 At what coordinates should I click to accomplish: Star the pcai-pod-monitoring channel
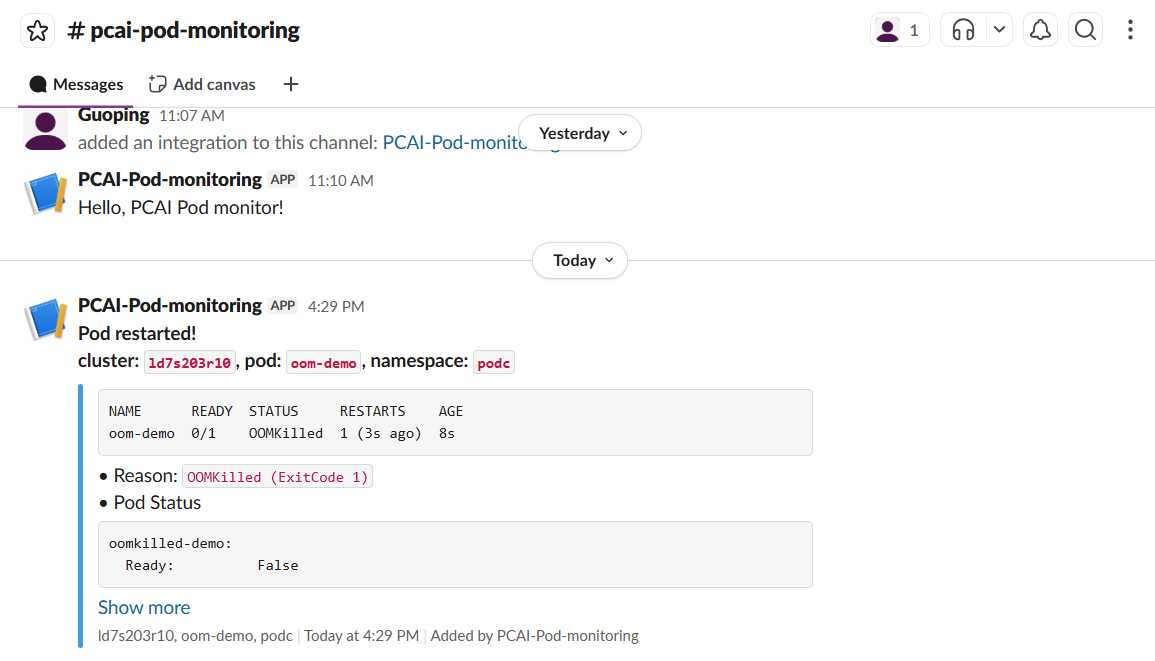click(x=38, y=31)
